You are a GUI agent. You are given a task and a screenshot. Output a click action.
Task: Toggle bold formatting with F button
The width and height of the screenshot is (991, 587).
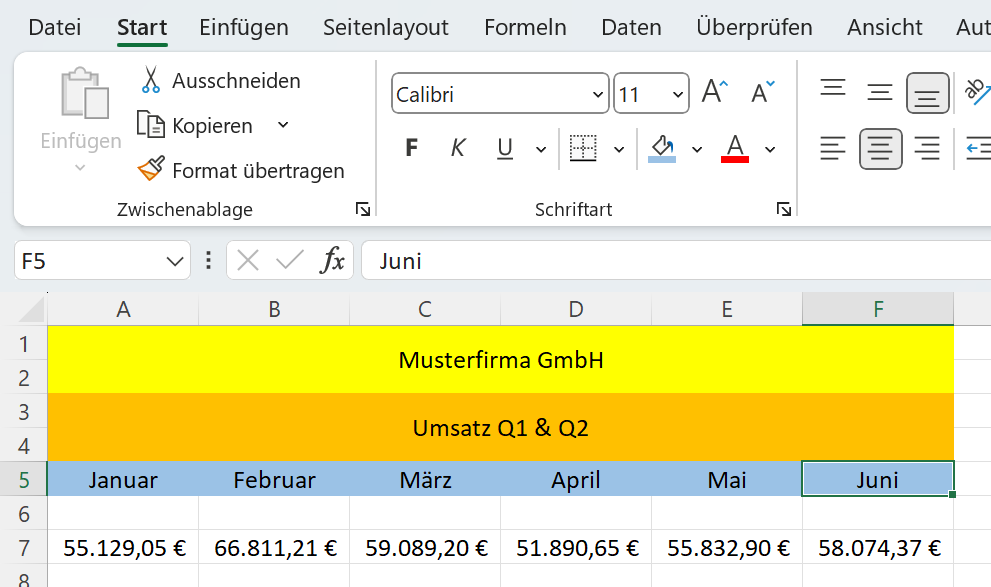[x=410, y=149]
